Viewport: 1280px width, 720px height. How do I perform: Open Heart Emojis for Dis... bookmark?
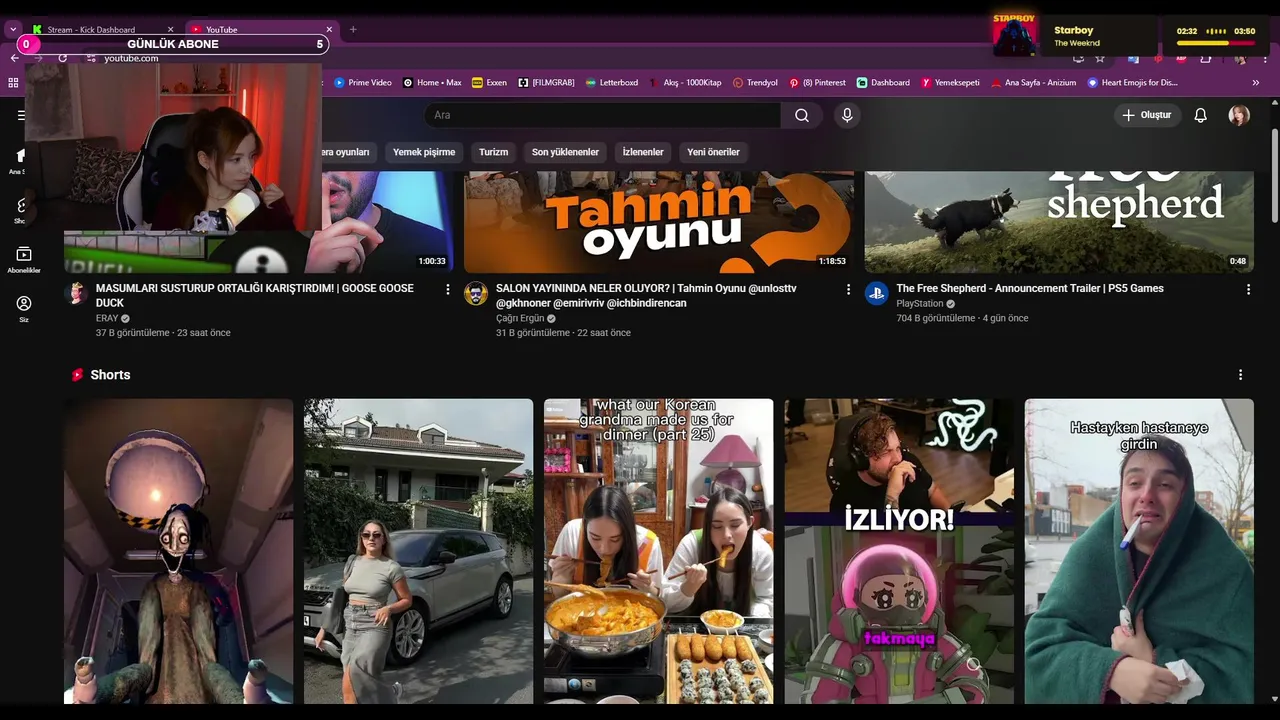coord(1132,83)
